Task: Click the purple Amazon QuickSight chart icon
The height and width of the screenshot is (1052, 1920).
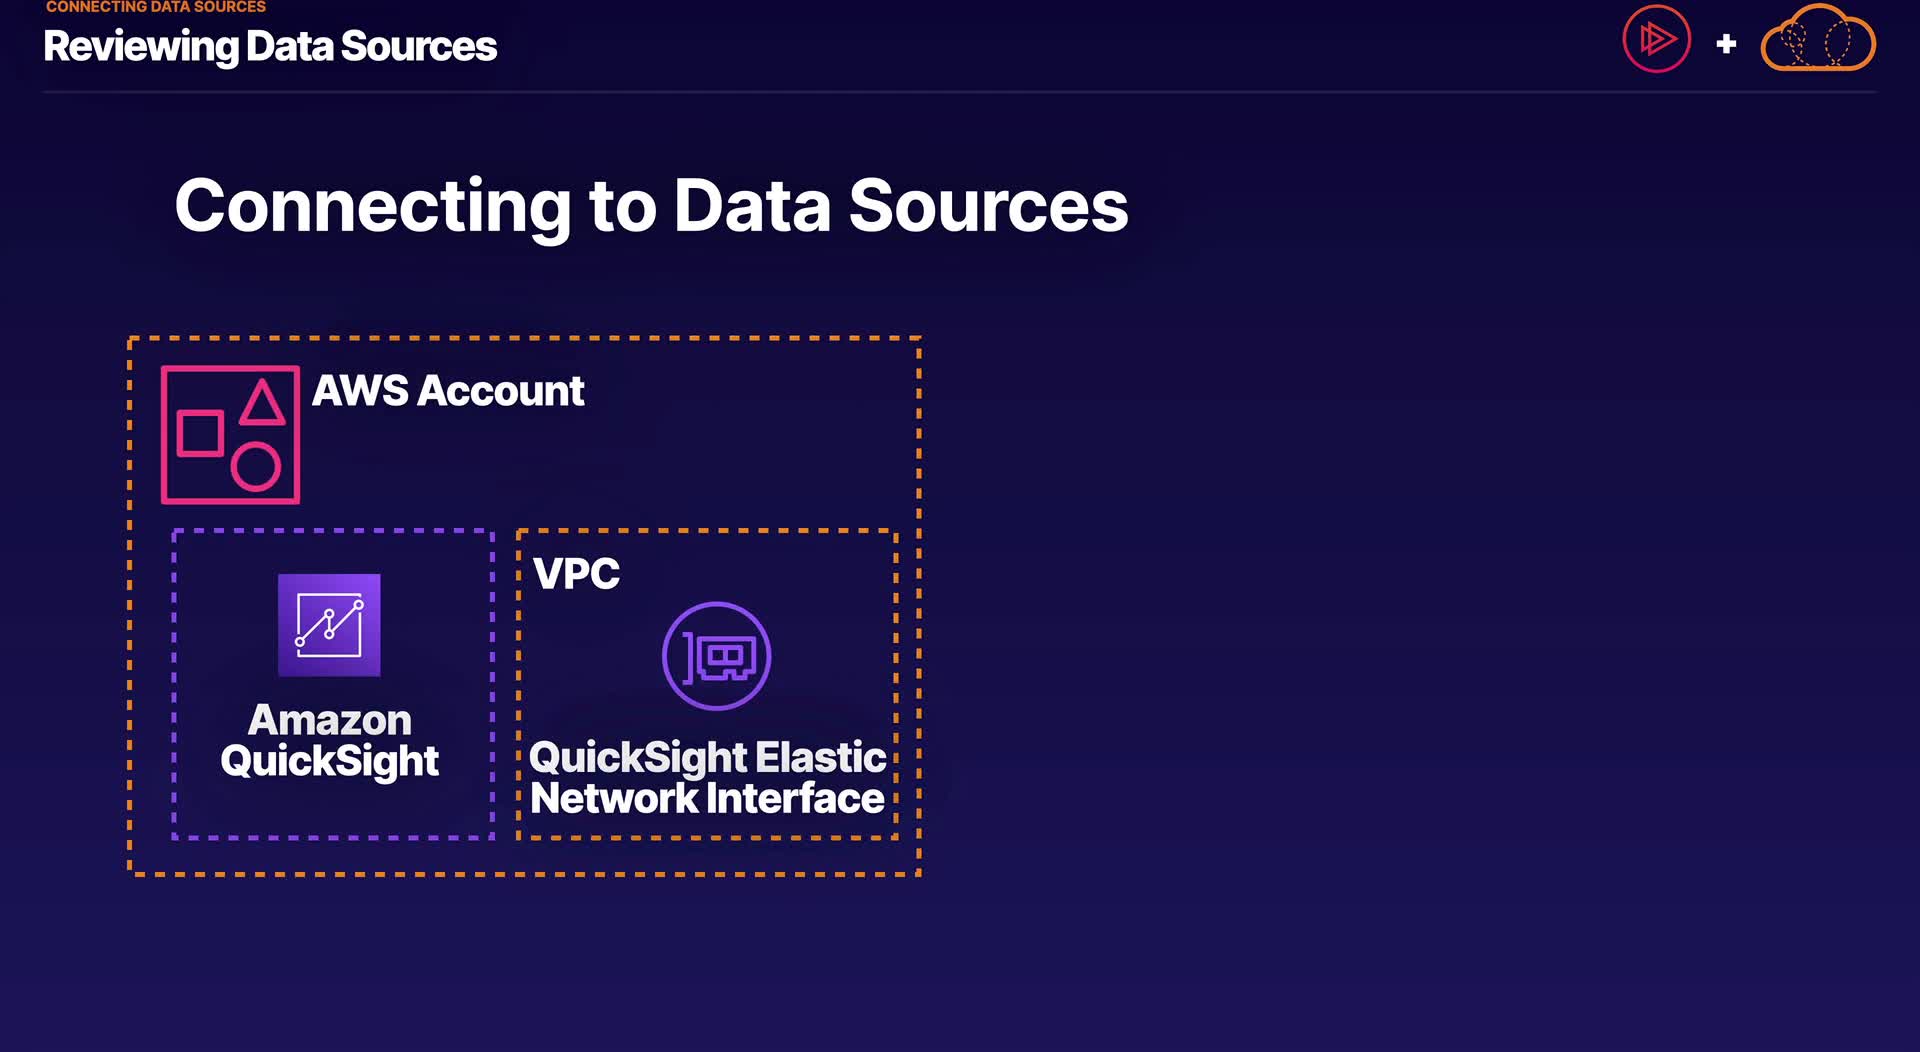Action: point(329,625)
